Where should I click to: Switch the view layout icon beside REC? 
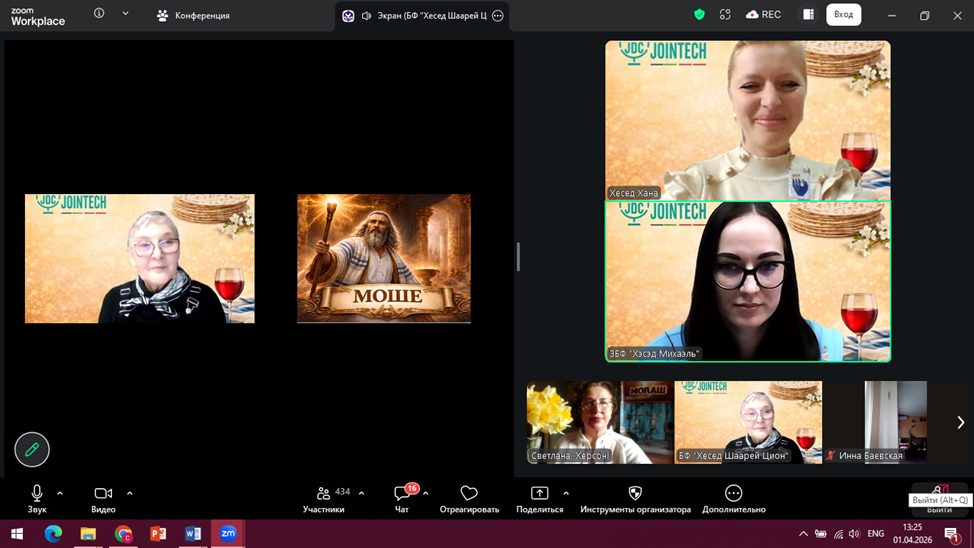click(806, 15)
